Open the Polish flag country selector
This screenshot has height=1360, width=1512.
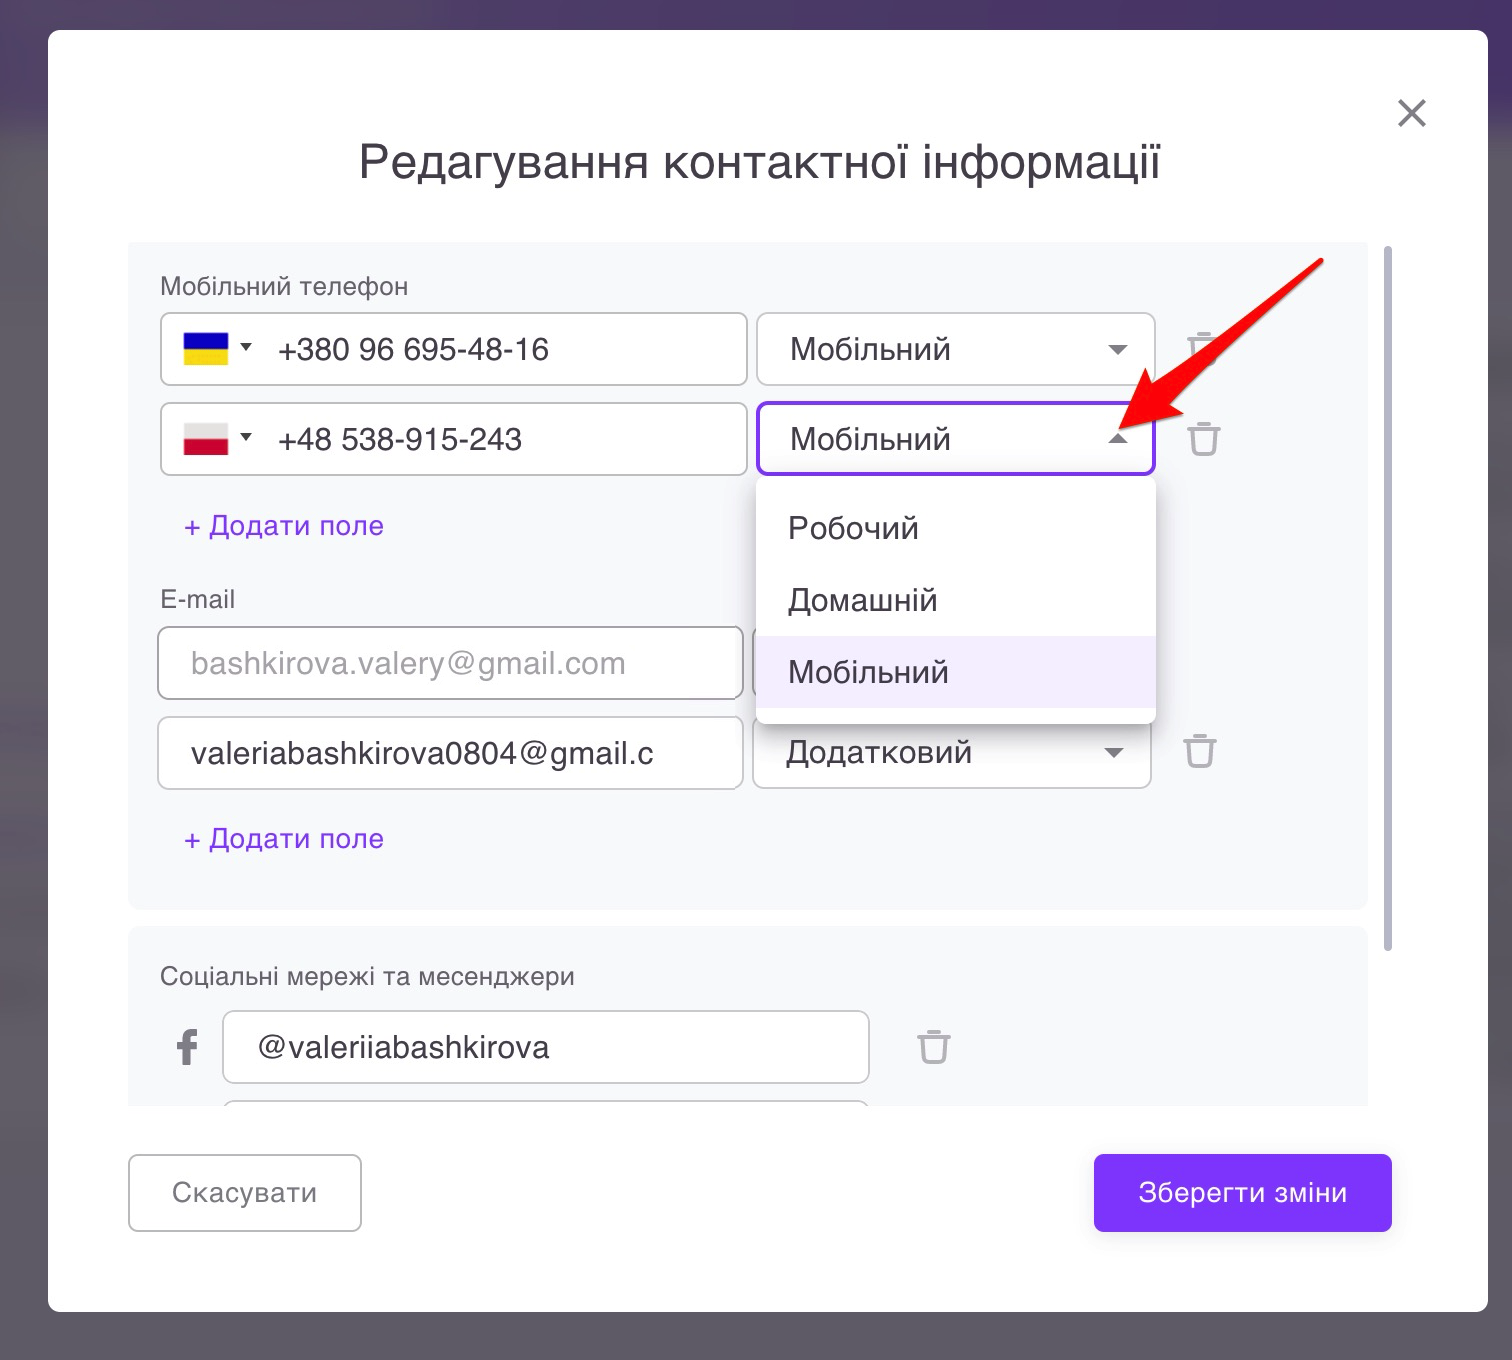tap(217, 439)
